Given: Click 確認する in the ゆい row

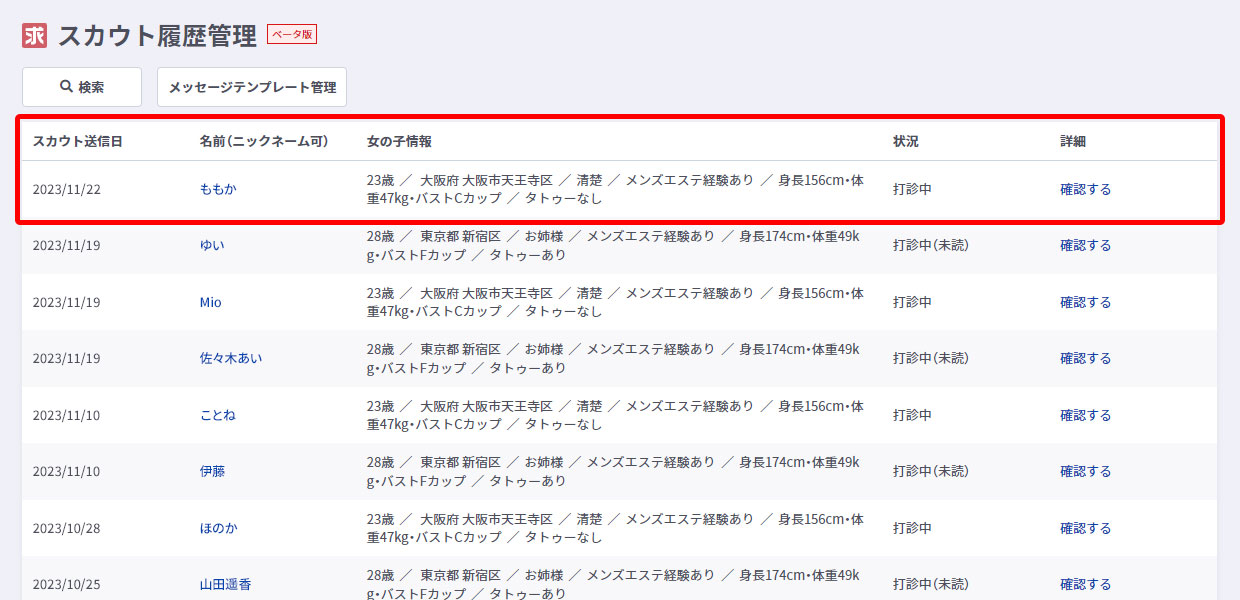Looking at the screenshot, I should click(x=1085, y=245).
